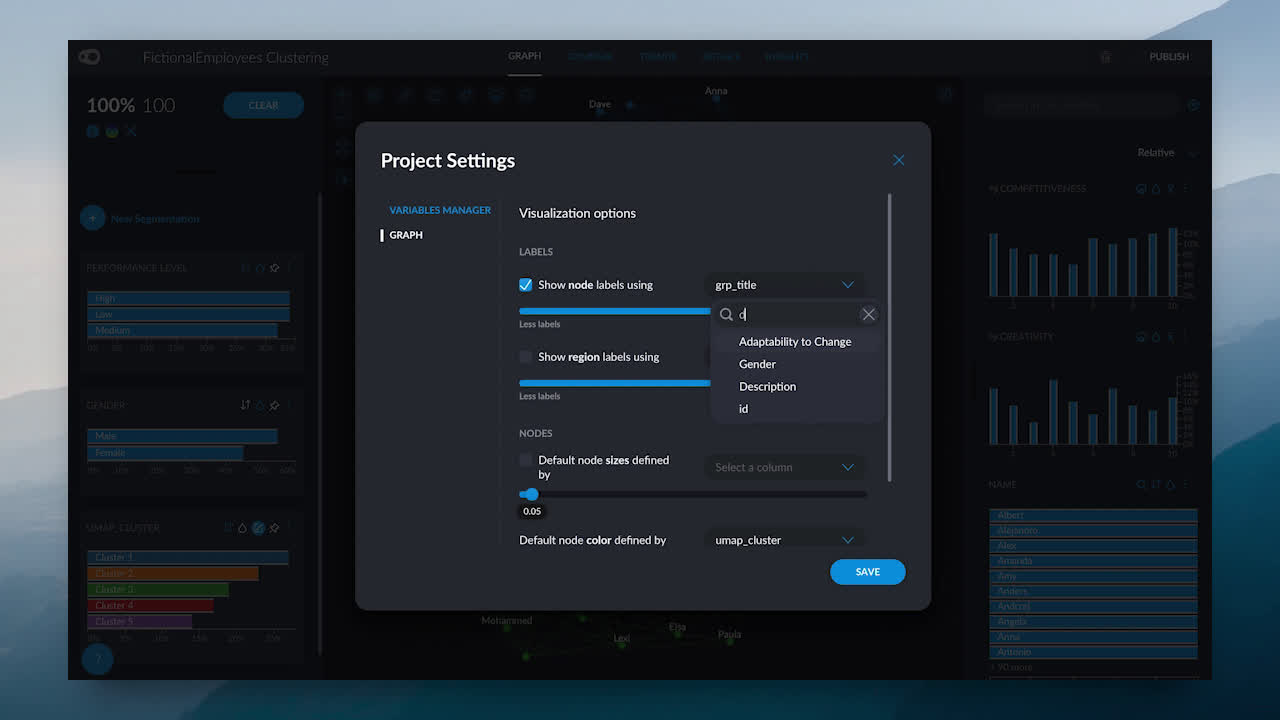1280x720 pixels.
Task: Click the magnifier icon in dropdown search
Action: point(727,314)
